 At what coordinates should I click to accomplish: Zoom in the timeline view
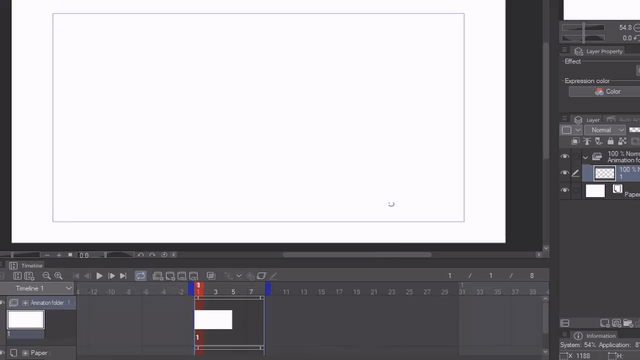(58, 276)
